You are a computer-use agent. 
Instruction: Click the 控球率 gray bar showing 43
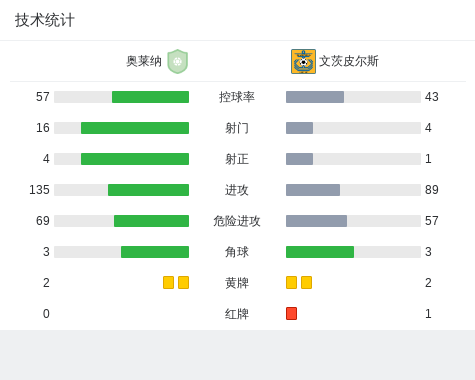[x=315, y=97]
